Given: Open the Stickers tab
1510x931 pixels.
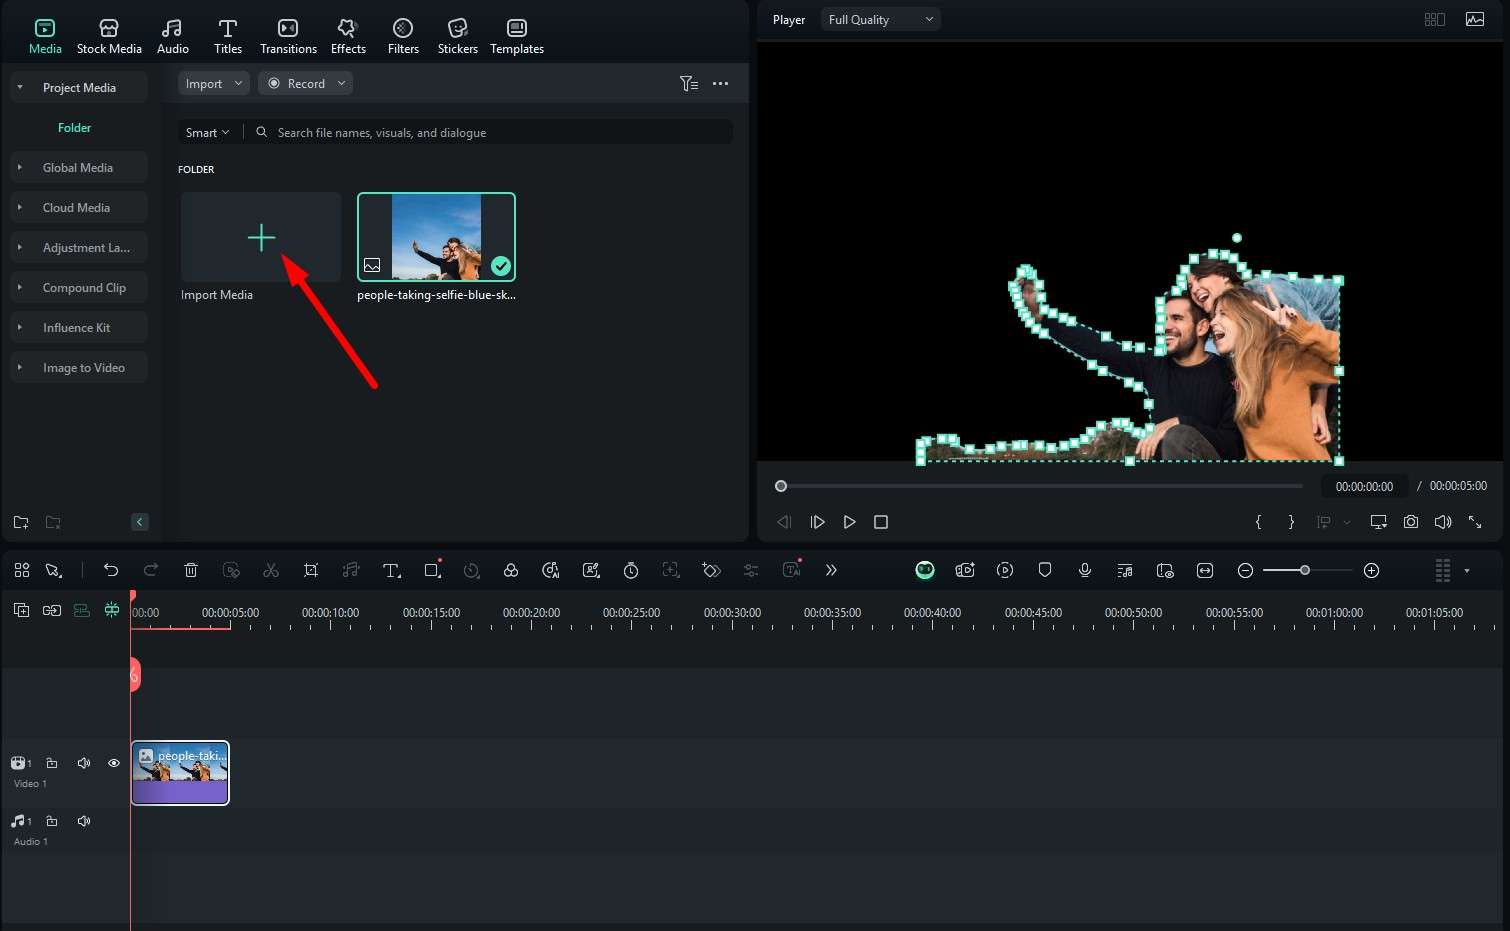Looking at the screenshot, I should click(x=457, y=36).
